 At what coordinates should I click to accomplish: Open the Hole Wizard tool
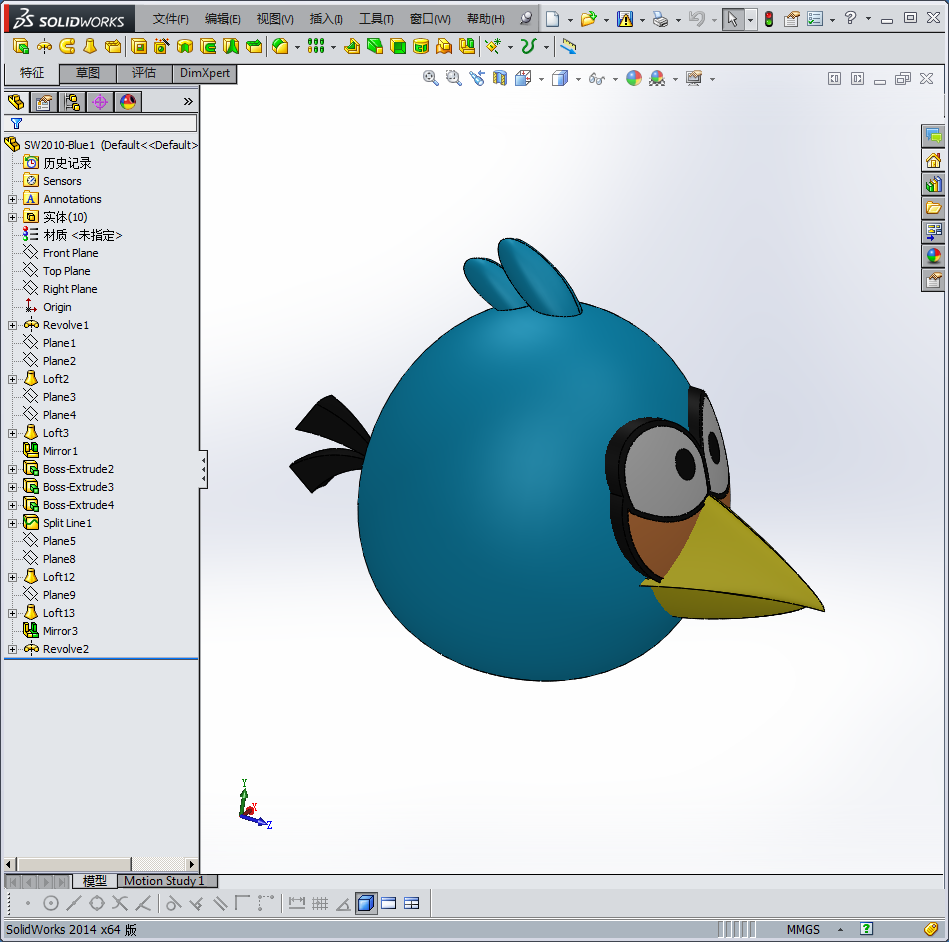click(x=161, y=46)
